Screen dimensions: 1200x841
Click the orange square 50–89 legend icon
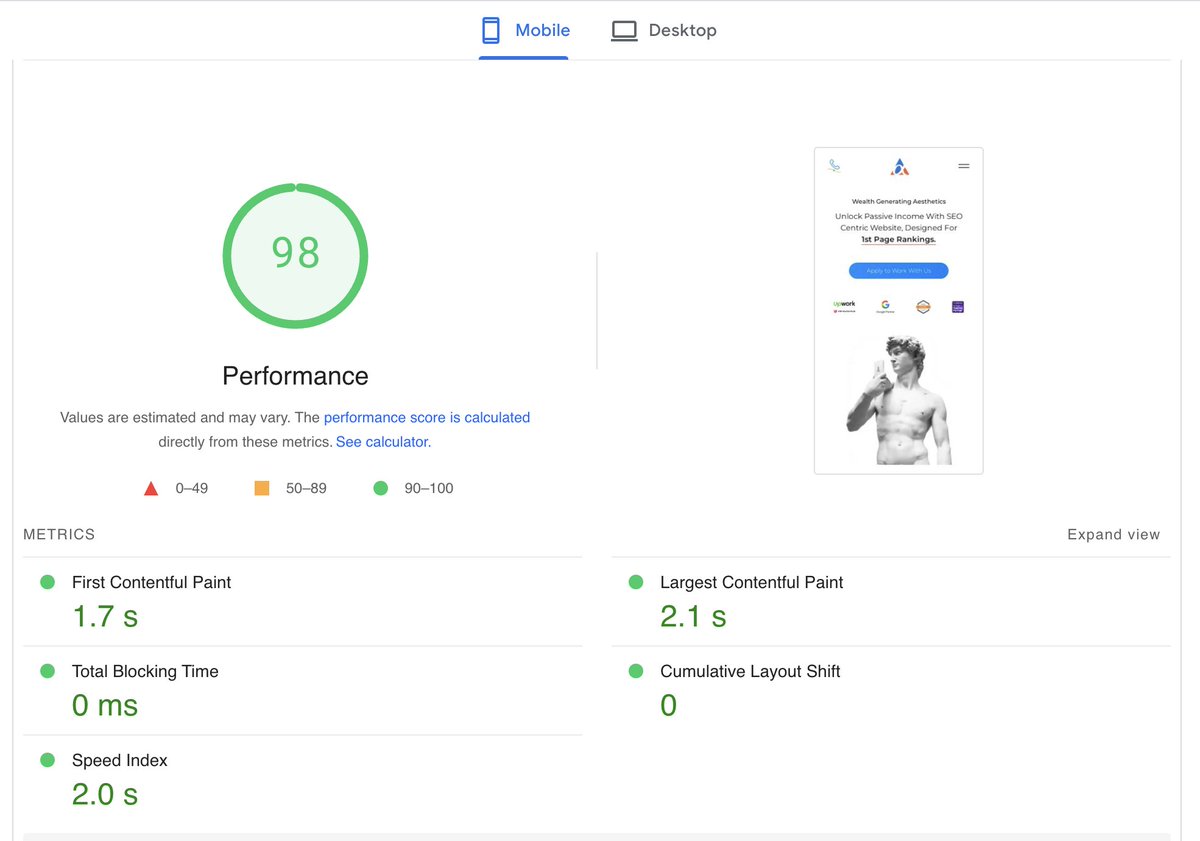coord(262,489)
